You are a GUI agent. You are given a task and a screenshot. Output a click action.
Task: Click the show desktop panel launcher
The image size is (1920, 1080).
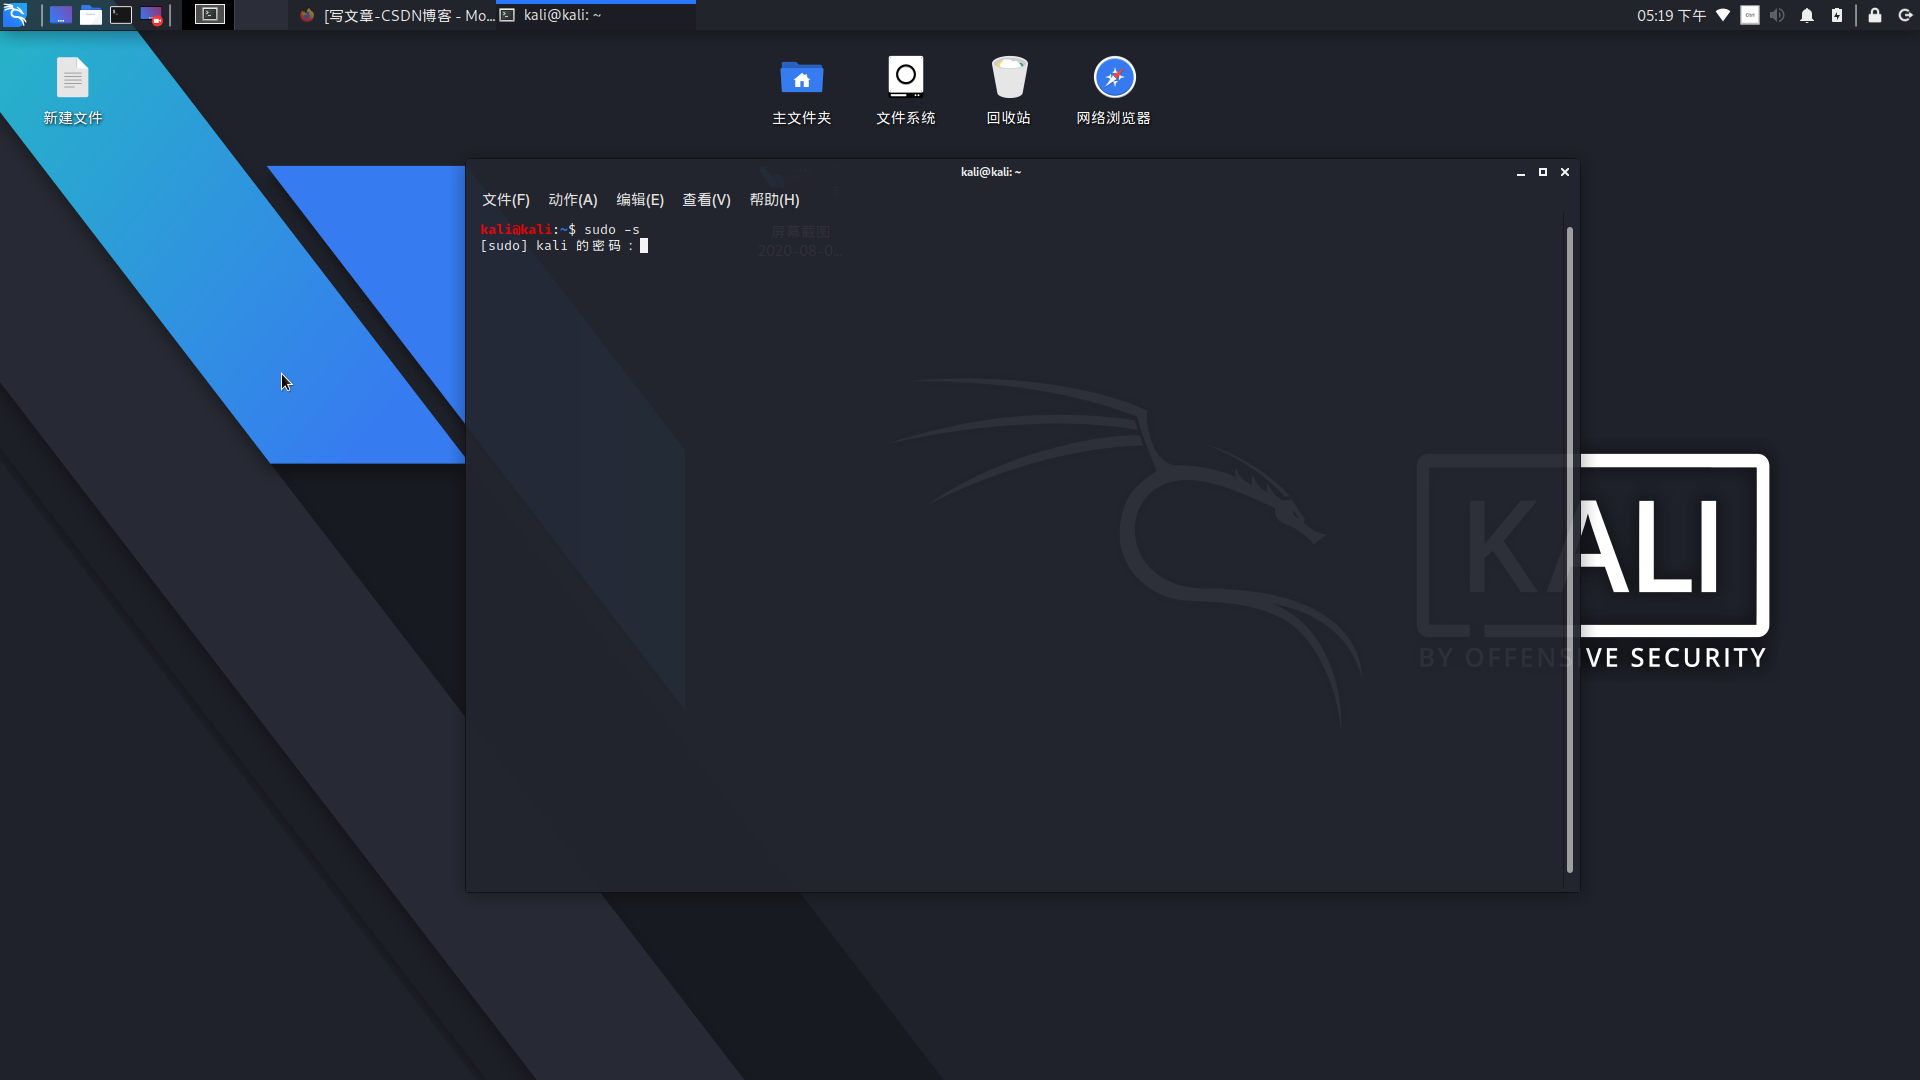point(61,15)
